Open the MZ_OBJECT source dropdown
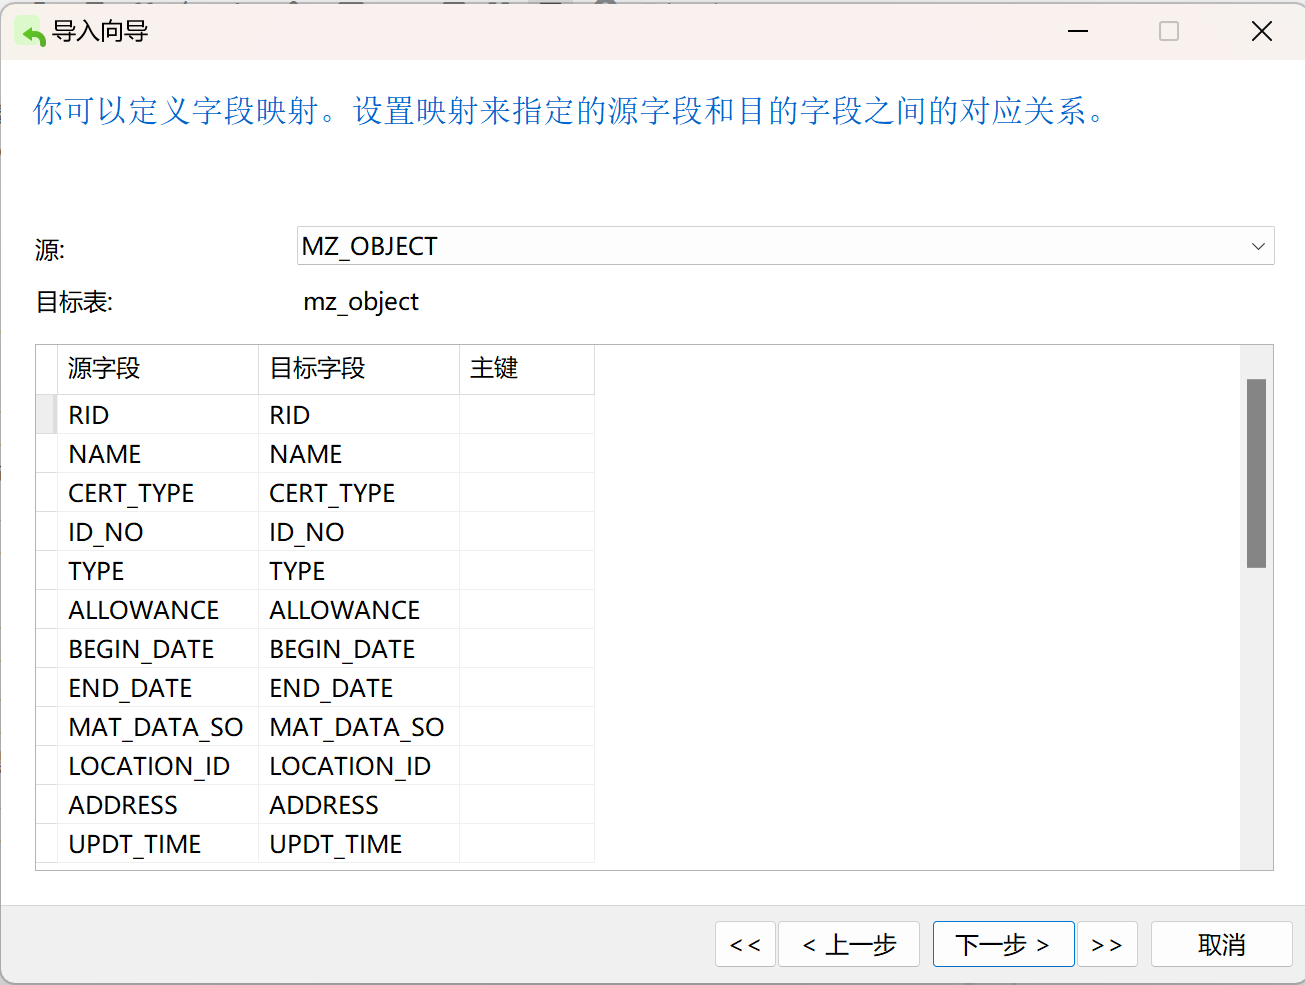 tap(785, 246)
